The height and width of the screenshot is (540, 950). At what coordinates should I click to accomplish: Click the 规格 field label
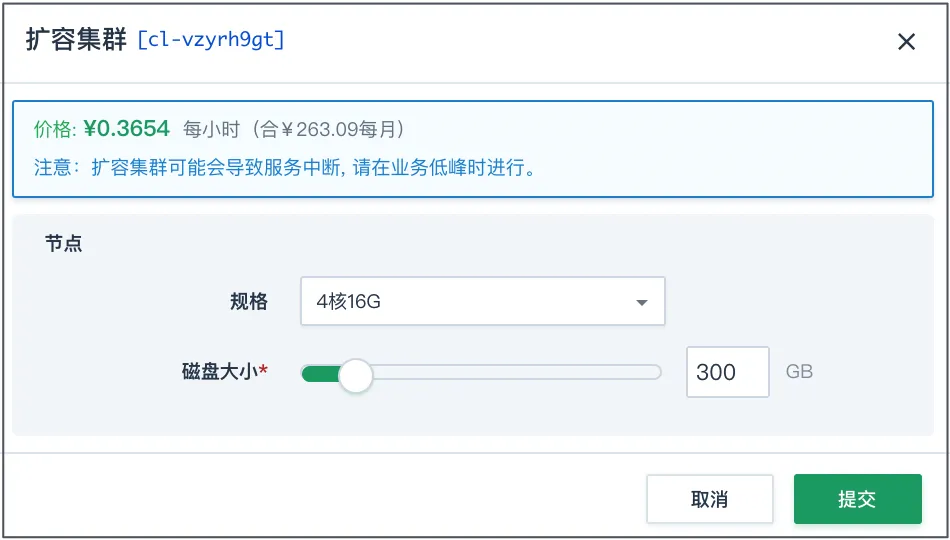(249, 301)
